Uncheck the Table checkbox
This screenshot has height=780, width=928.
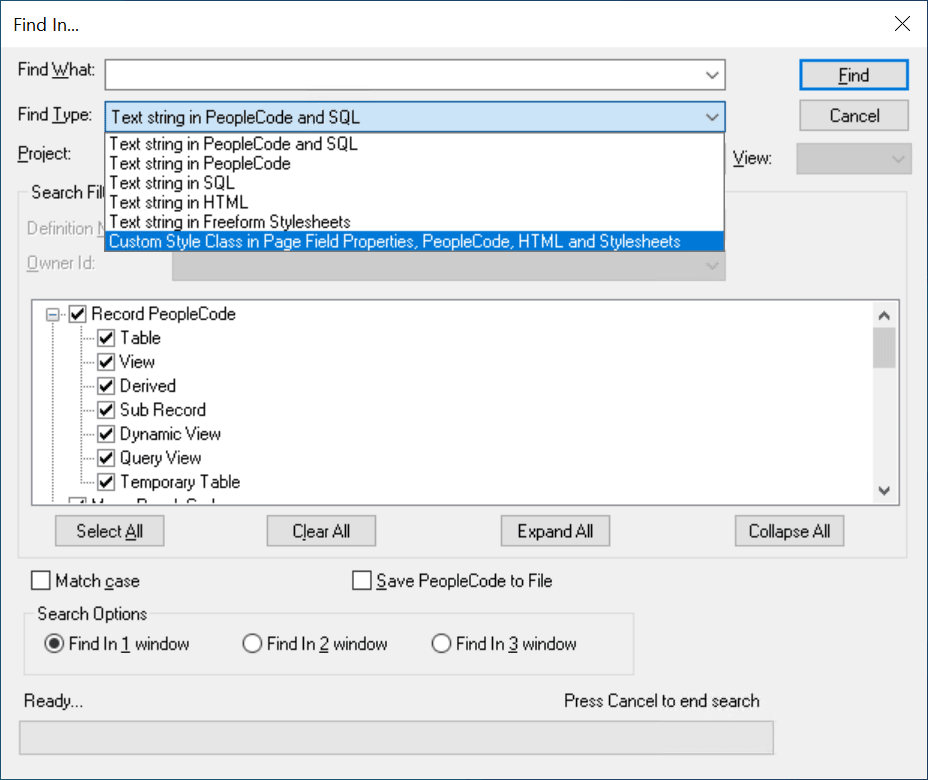pos(106,338)
